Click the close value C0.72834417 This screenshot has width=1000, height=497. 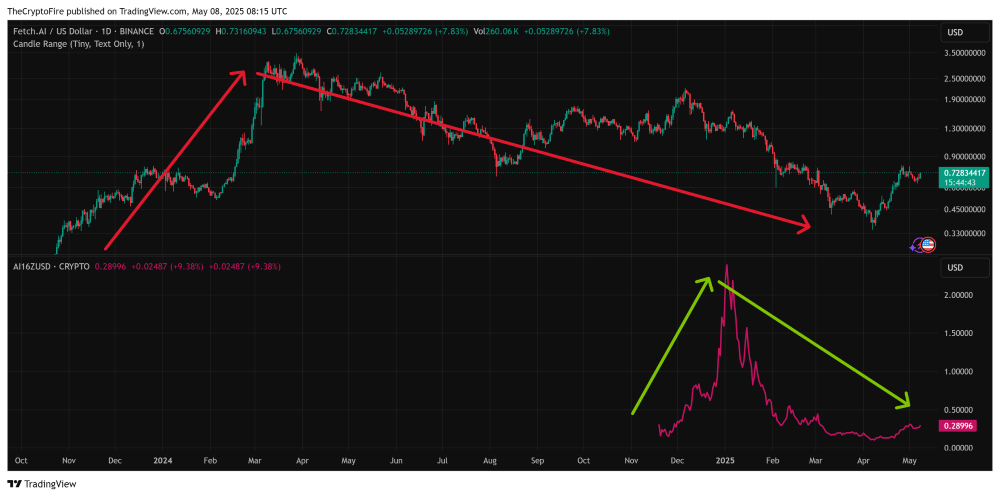click(351, 31)
